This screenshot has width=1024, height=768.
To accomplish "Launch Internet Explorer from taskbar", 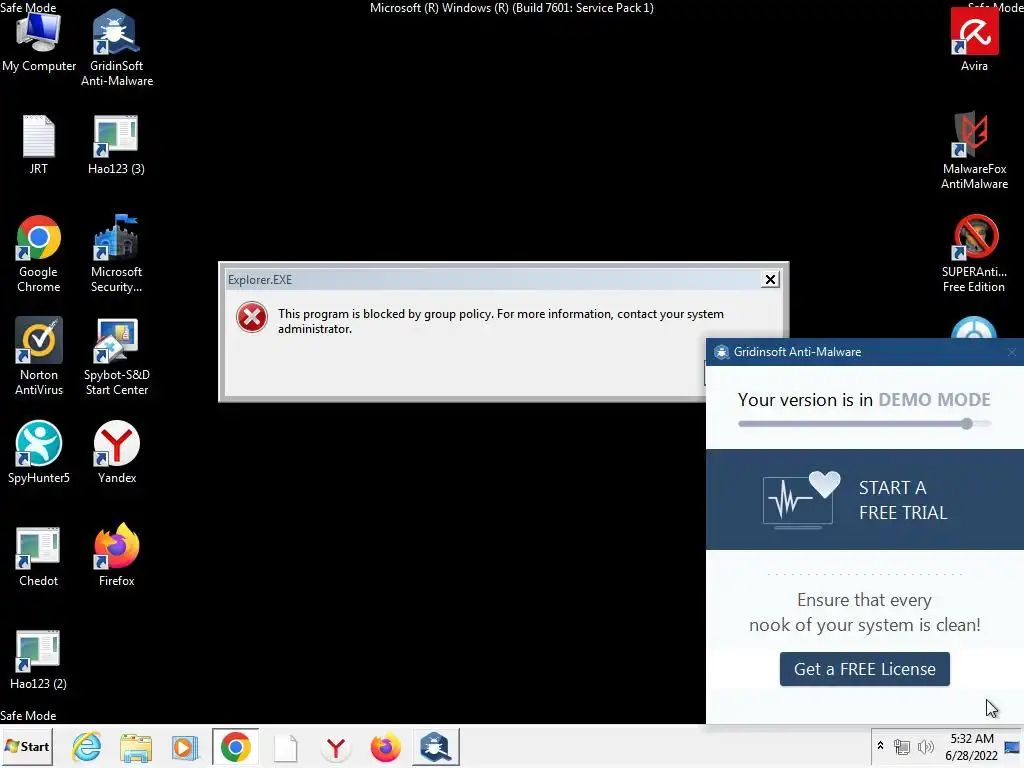I will pos(87,746).
